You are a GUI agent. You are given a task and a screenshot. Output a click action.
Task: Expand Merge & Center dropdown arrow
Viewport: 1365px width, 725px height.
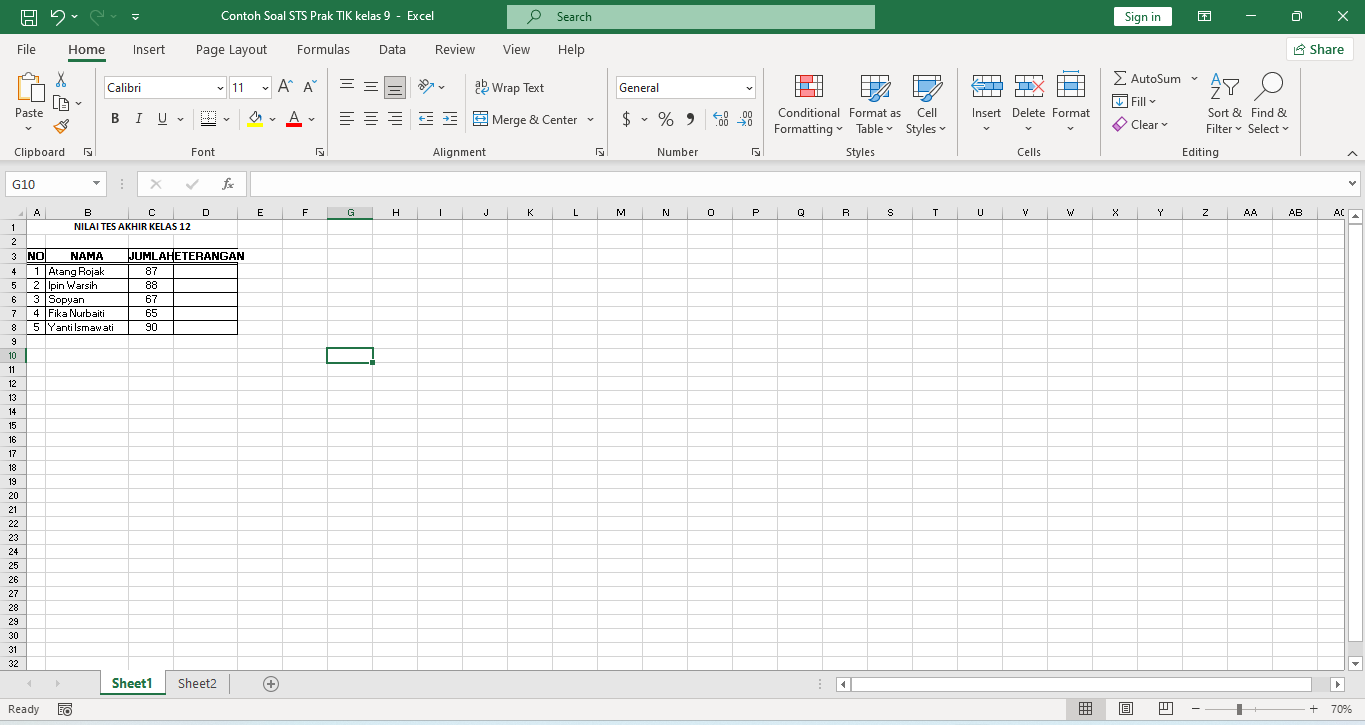pos(590,120)
